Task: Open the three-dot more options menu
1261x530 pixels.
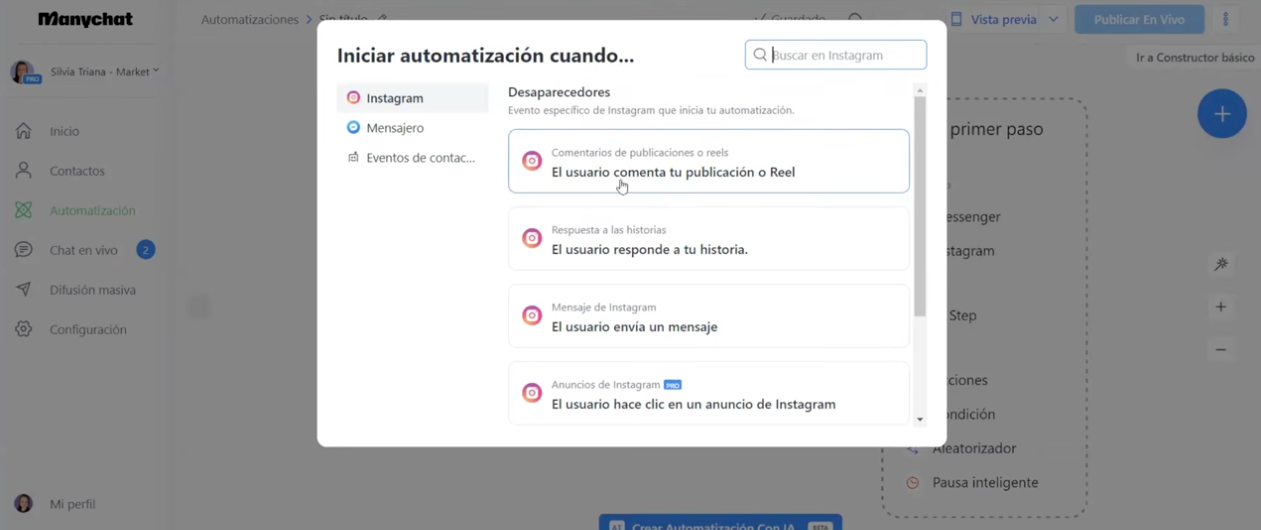Action: click(x=1226, y=19)
